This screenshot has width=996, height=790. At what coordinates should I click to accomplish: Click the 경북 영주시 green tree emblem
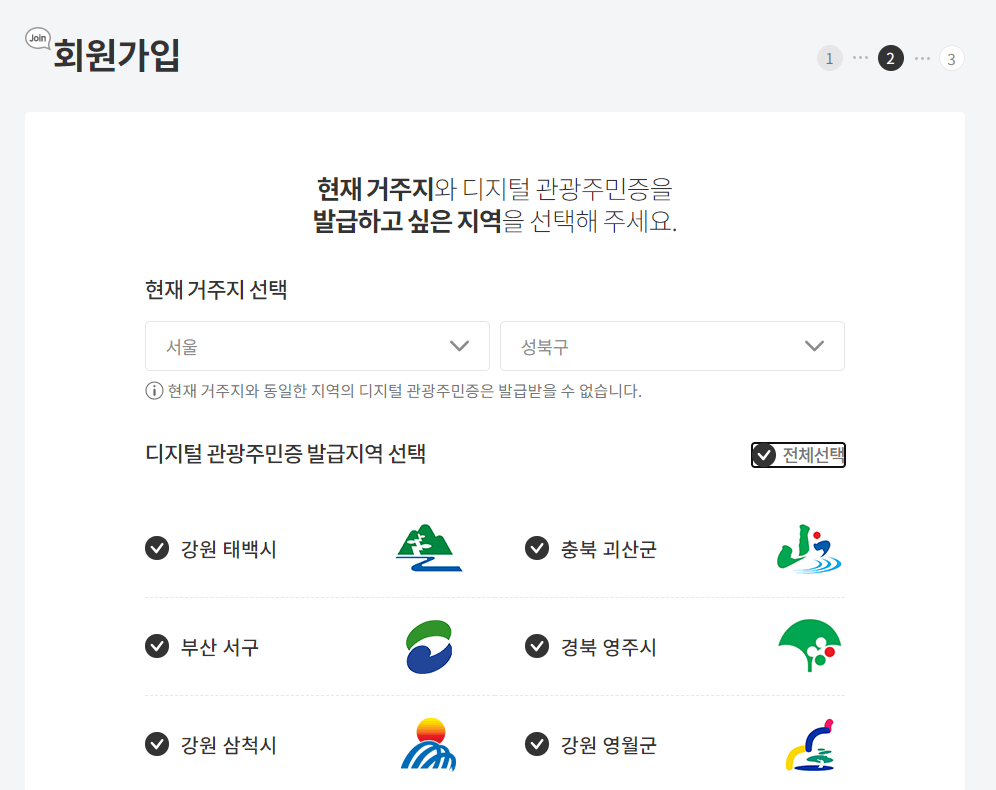pos(808,645)
